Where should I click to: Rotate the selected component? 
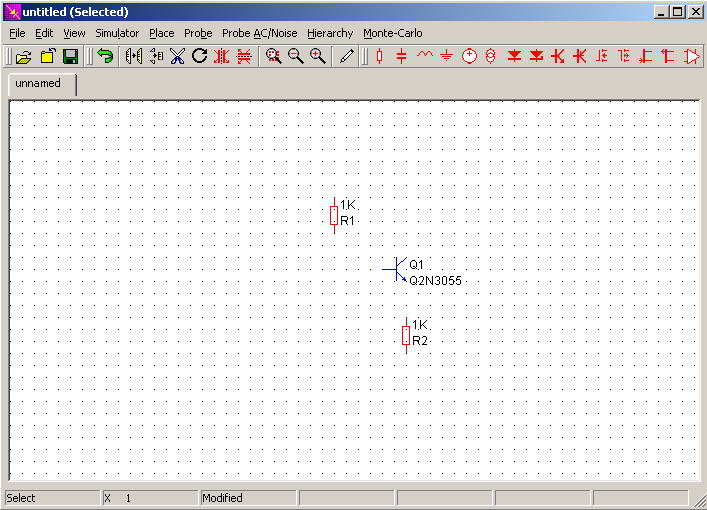[x=199, y=56]
